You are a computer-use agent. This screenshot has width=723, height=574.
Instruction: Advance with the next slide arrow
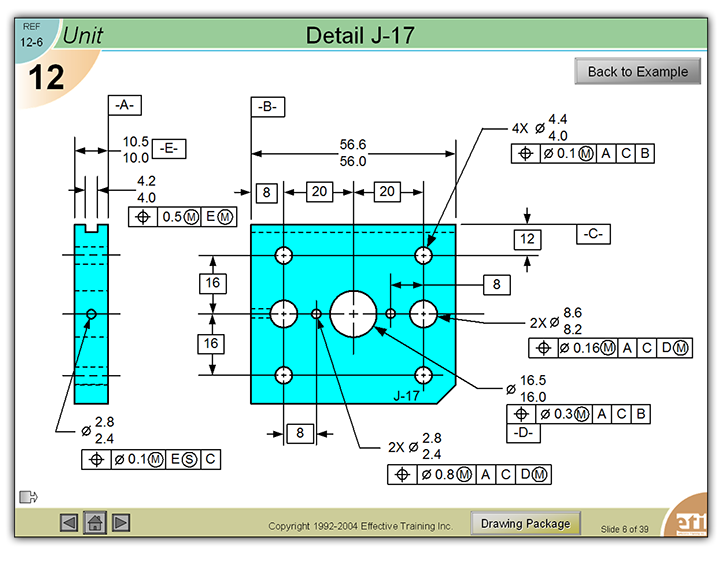click(x=121, y=522)
